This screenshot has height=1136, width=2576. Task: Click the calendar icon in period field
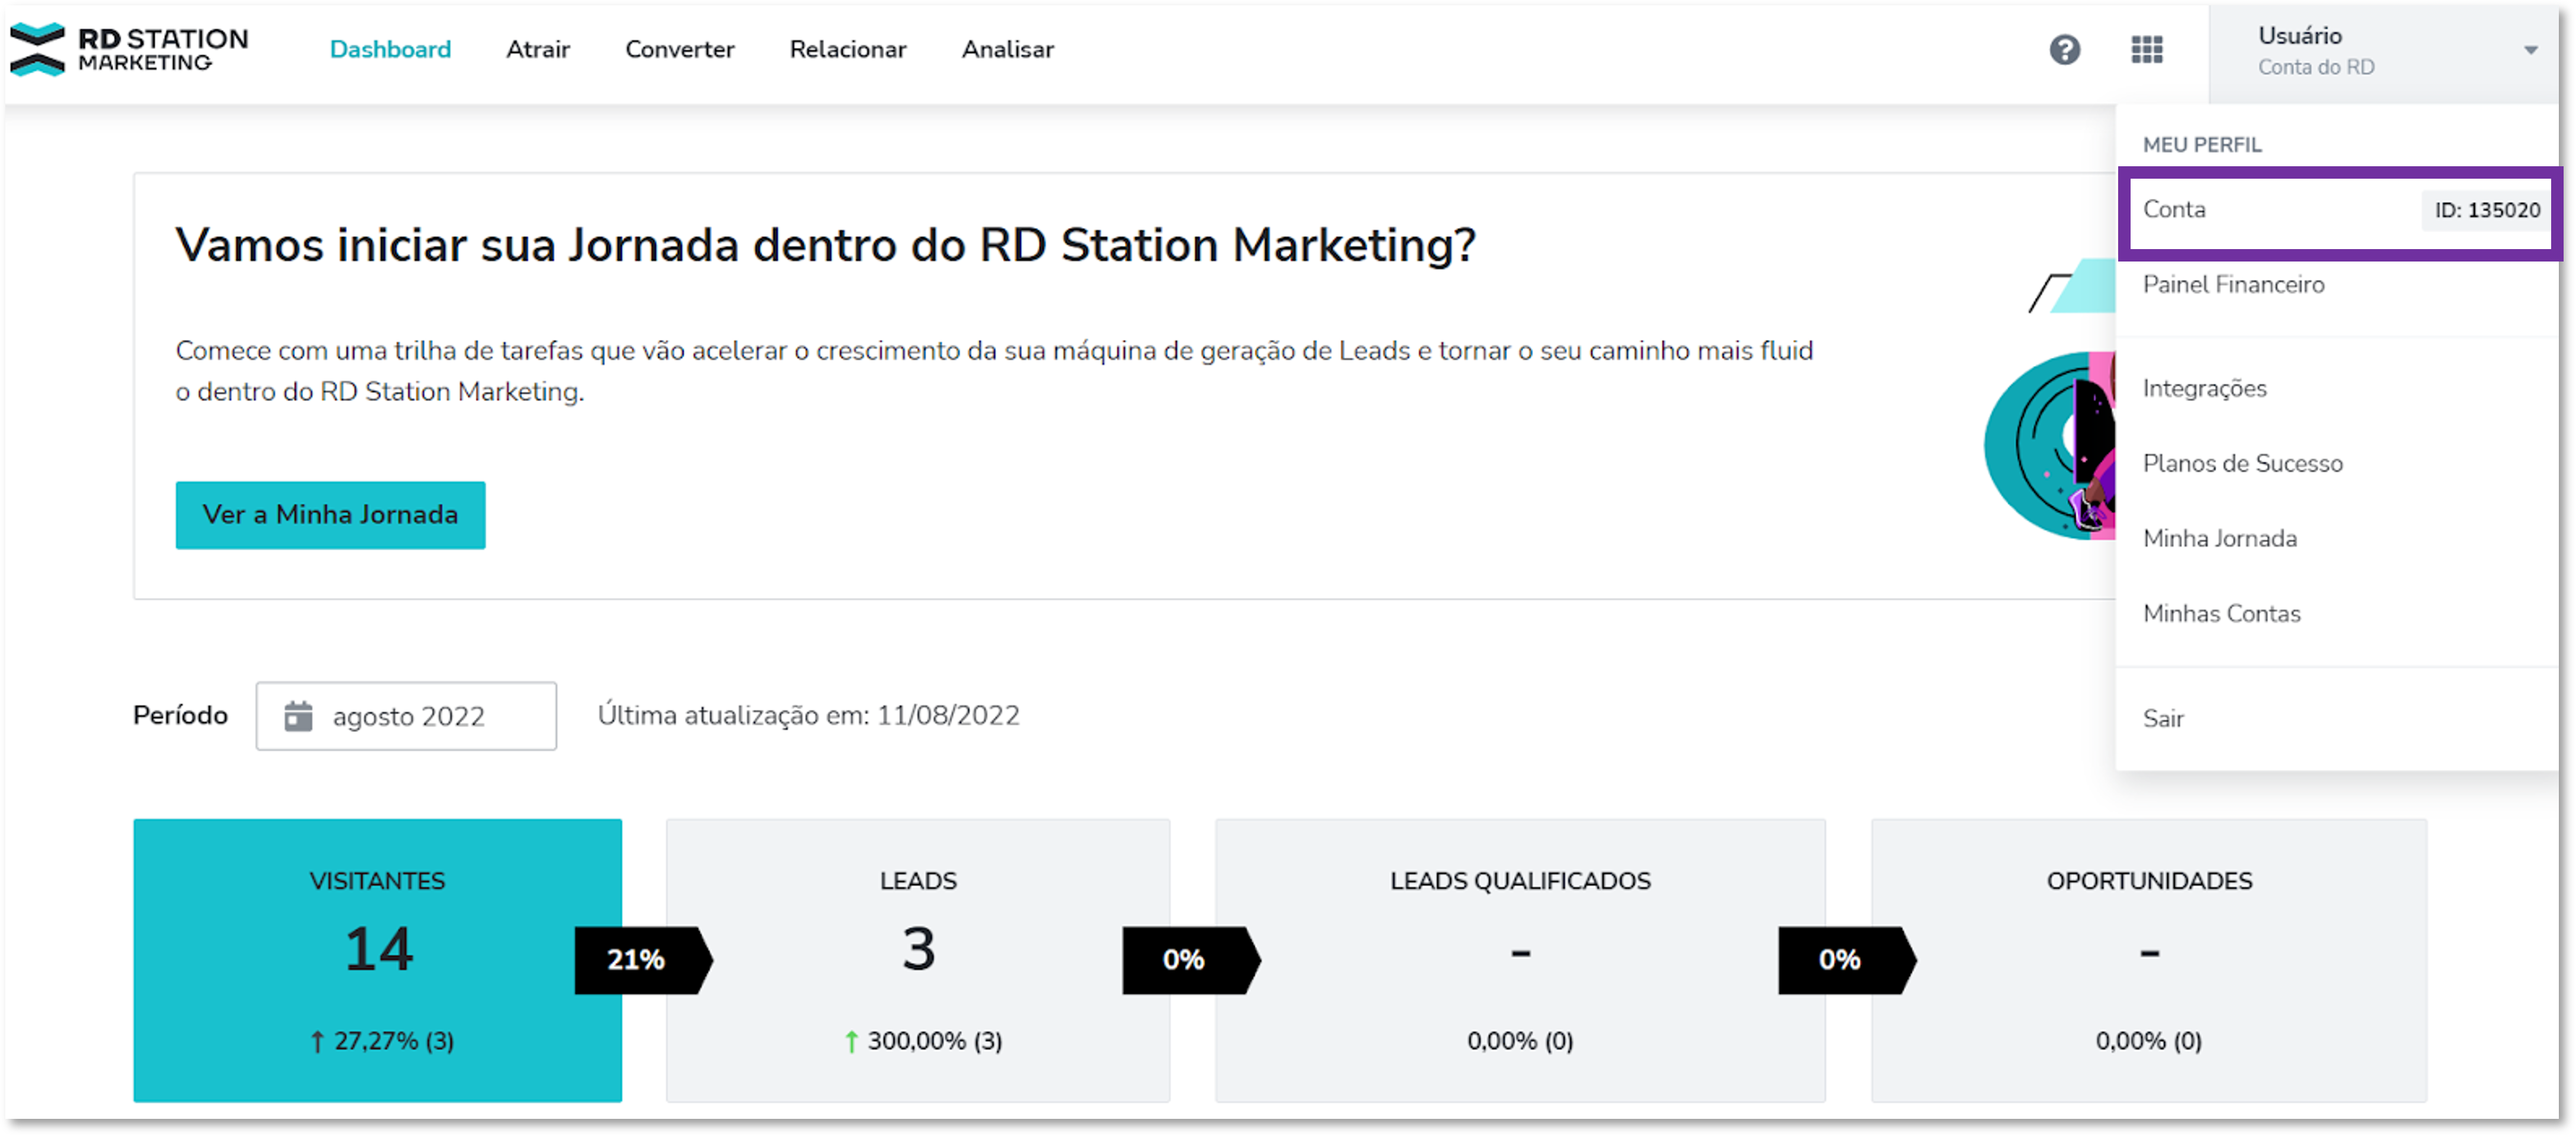[298, 716]
